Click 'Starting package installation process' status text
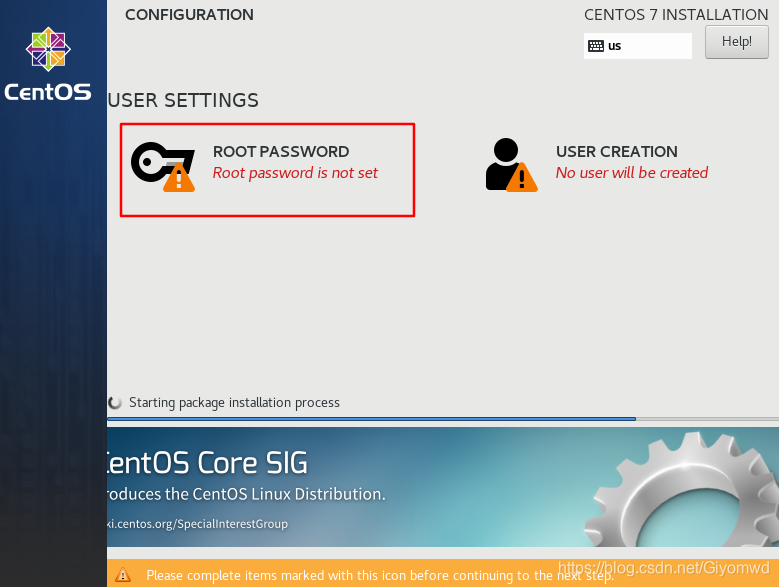779x587 pixels. 234,402
